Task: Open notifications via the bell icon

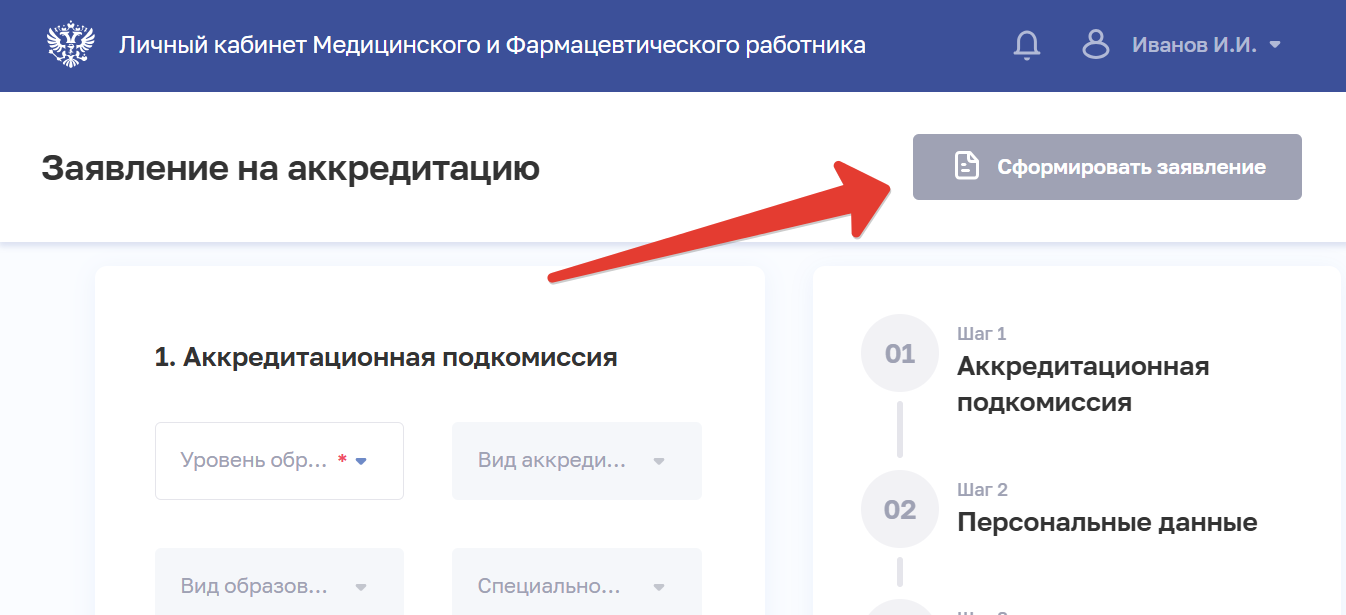Action: click(1027, 45)
